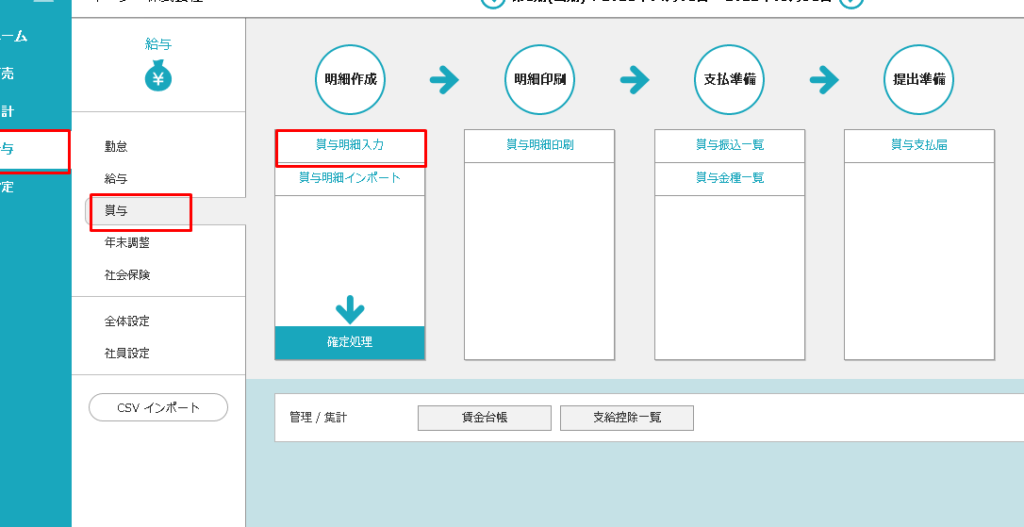Screen dimensions: 1024x527
Task: Click the 給与 money bag icon
Action: click(158, 77)
